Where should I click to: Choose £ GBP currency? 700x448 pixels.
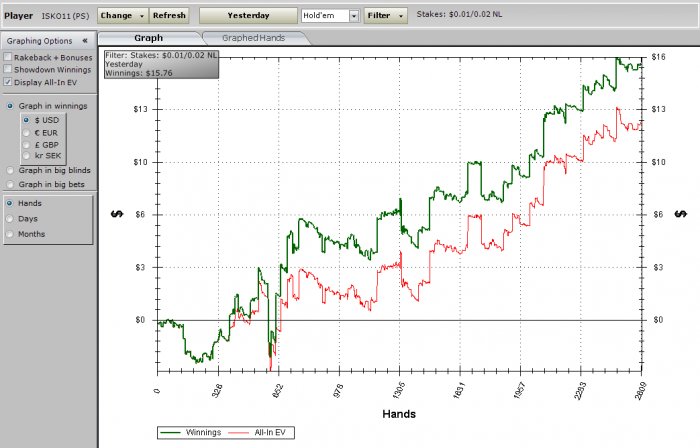26,145
